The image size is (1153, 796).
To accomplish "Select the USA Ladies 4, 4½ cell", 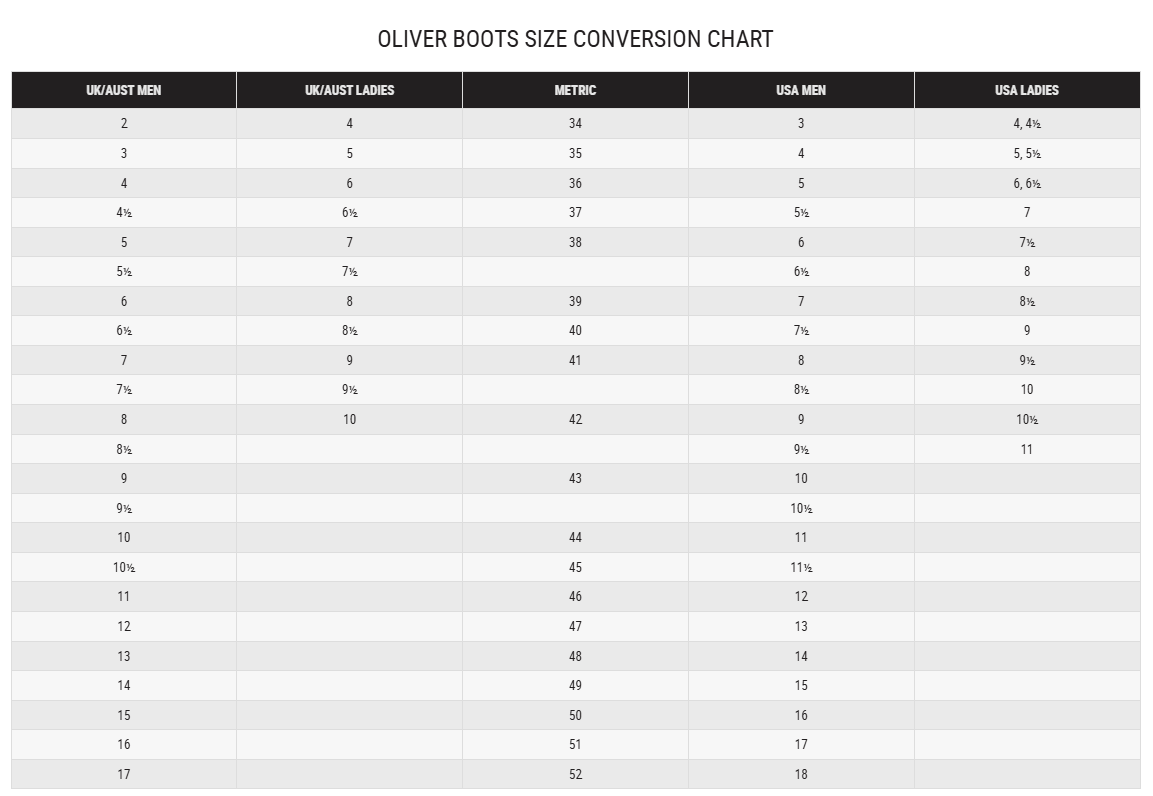I will pyautogui.click(x=1027, y=123).
